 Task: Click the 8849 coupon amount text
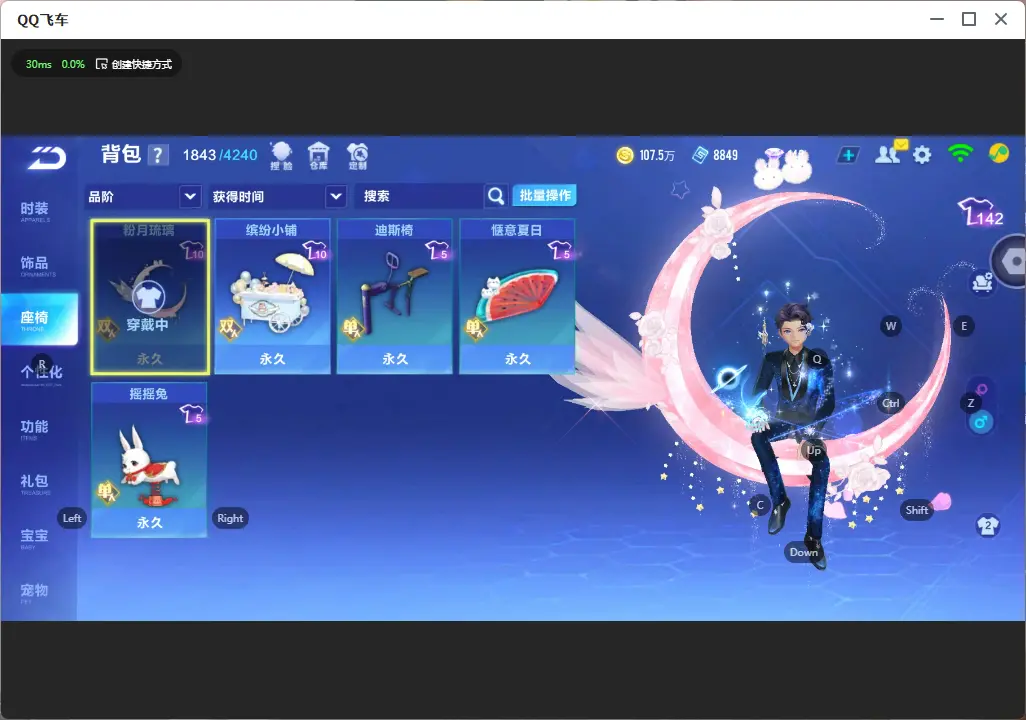(x=725, y=156)
